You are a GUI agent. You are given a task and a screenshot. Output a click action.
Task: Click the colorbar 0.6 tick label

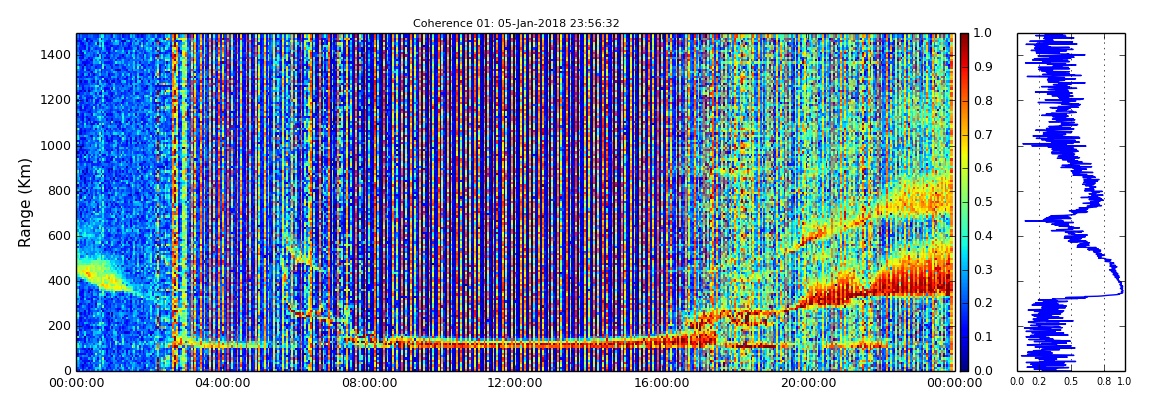(982, 168)
